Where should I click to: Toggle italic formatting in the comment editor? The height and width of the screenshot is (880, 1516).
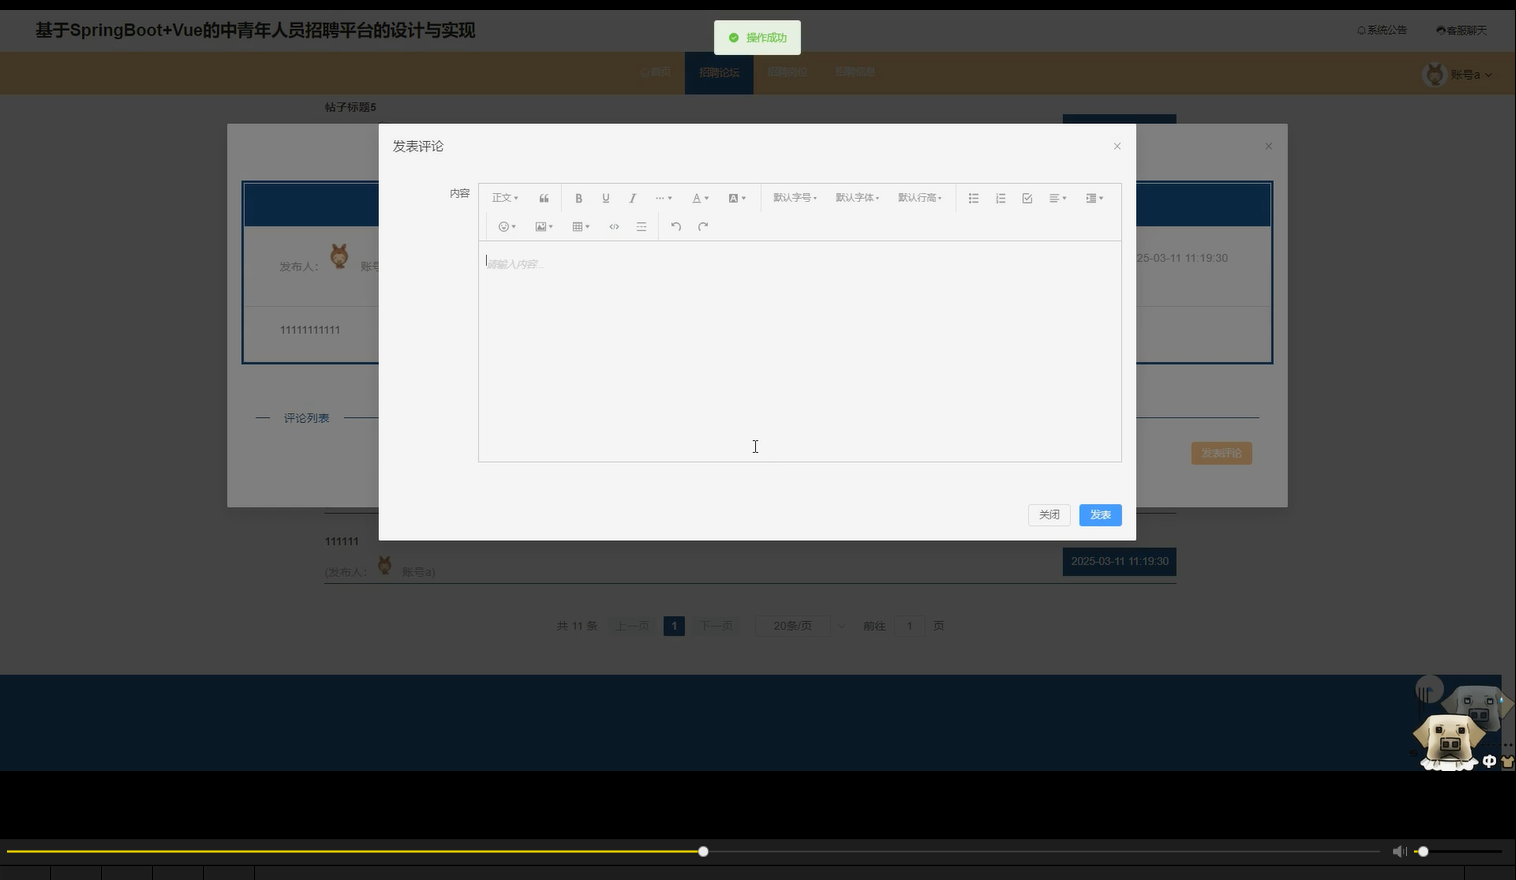[x=632, y=198]
